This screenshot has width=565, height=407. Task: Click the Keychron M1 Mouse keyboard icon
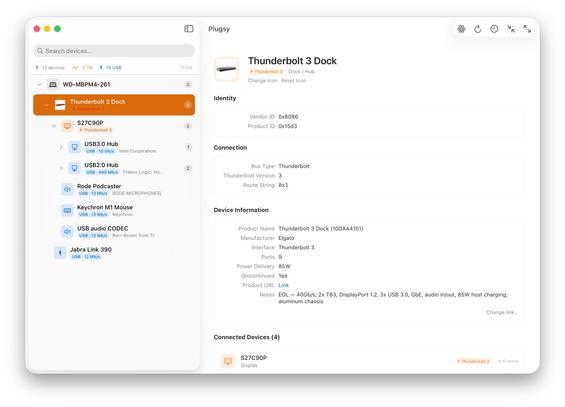pos(67,210)
